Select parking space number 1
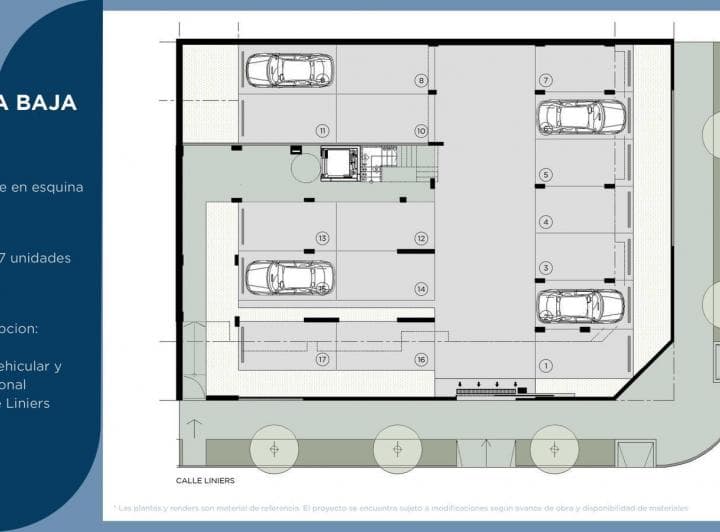 point(546,366)
